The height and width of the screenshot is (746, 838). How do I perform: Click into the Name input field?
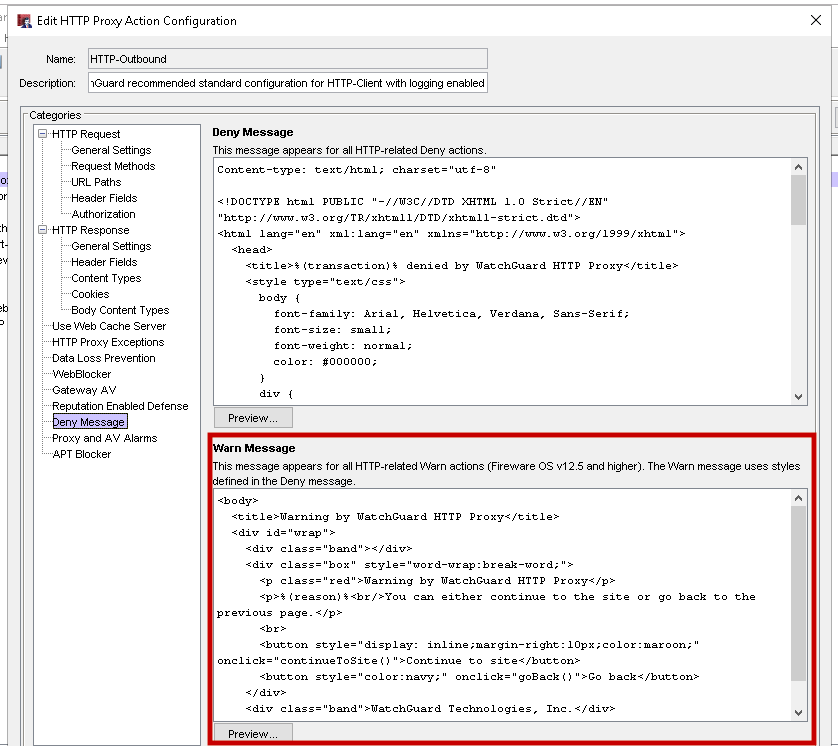coord(288,59)
